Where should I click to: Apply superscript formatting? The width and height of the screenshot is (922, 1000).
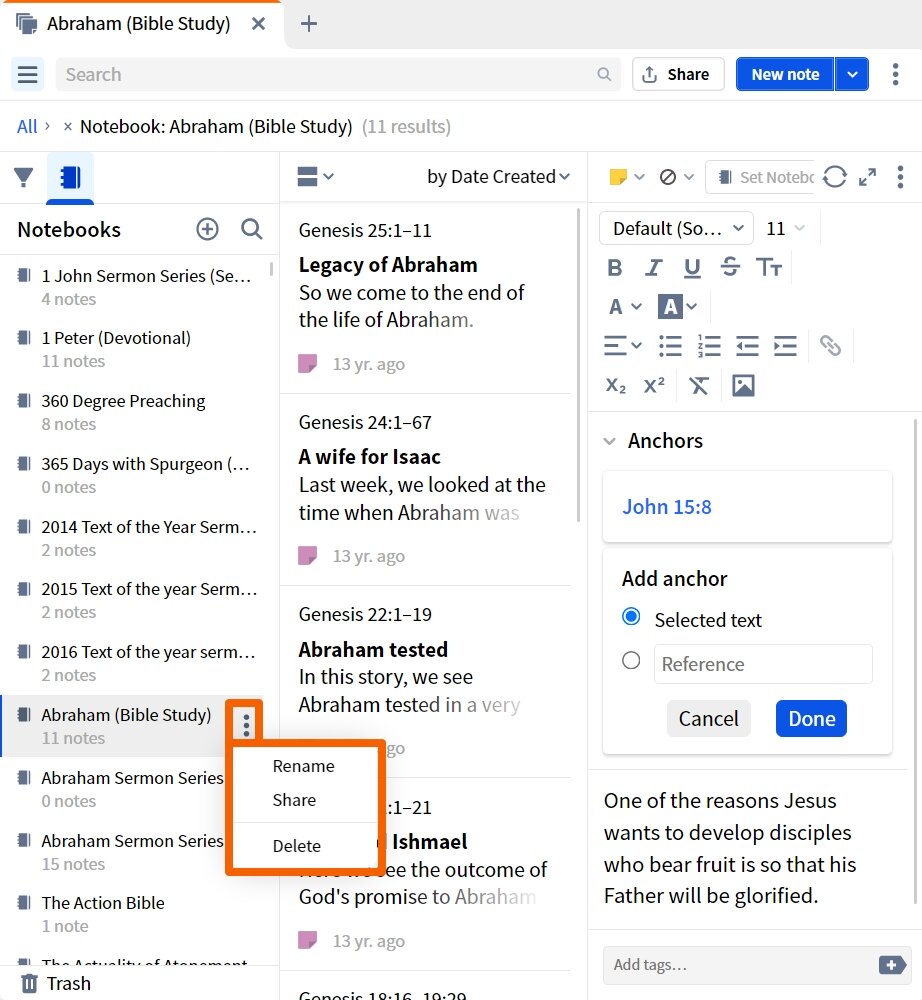click(654, 386)
